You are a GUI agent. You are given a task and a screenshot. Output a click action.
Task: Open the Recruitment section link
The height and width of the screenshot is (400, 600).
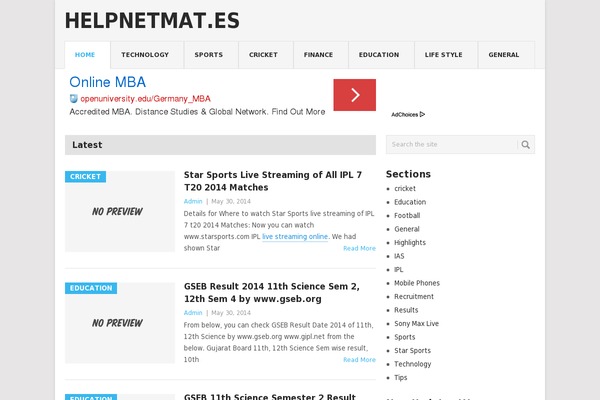pyautogui.click(x=414, y=297)
